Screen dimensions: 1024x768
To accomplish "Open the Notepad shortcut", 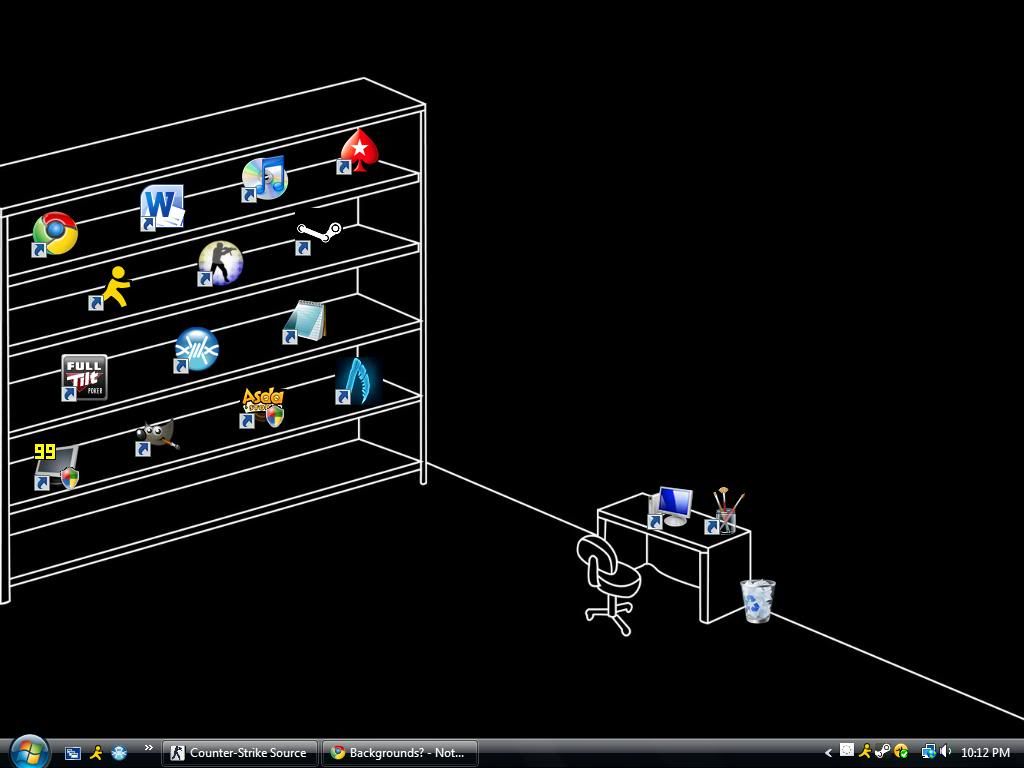I will pos(304,321).
